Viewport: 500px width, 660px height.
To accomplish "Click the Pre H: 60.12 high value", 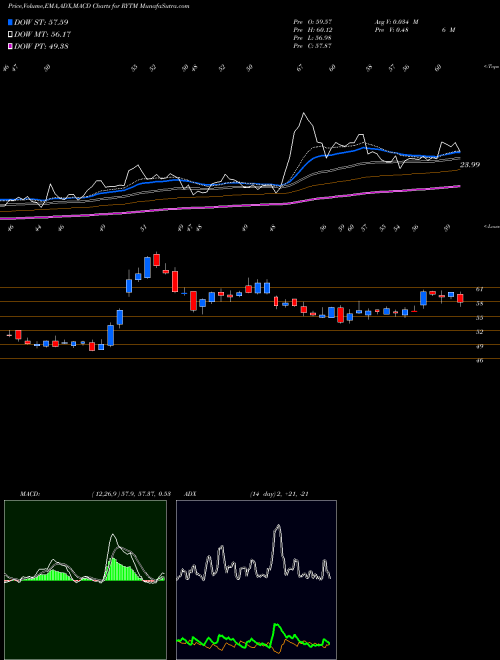I will point(312,30).
